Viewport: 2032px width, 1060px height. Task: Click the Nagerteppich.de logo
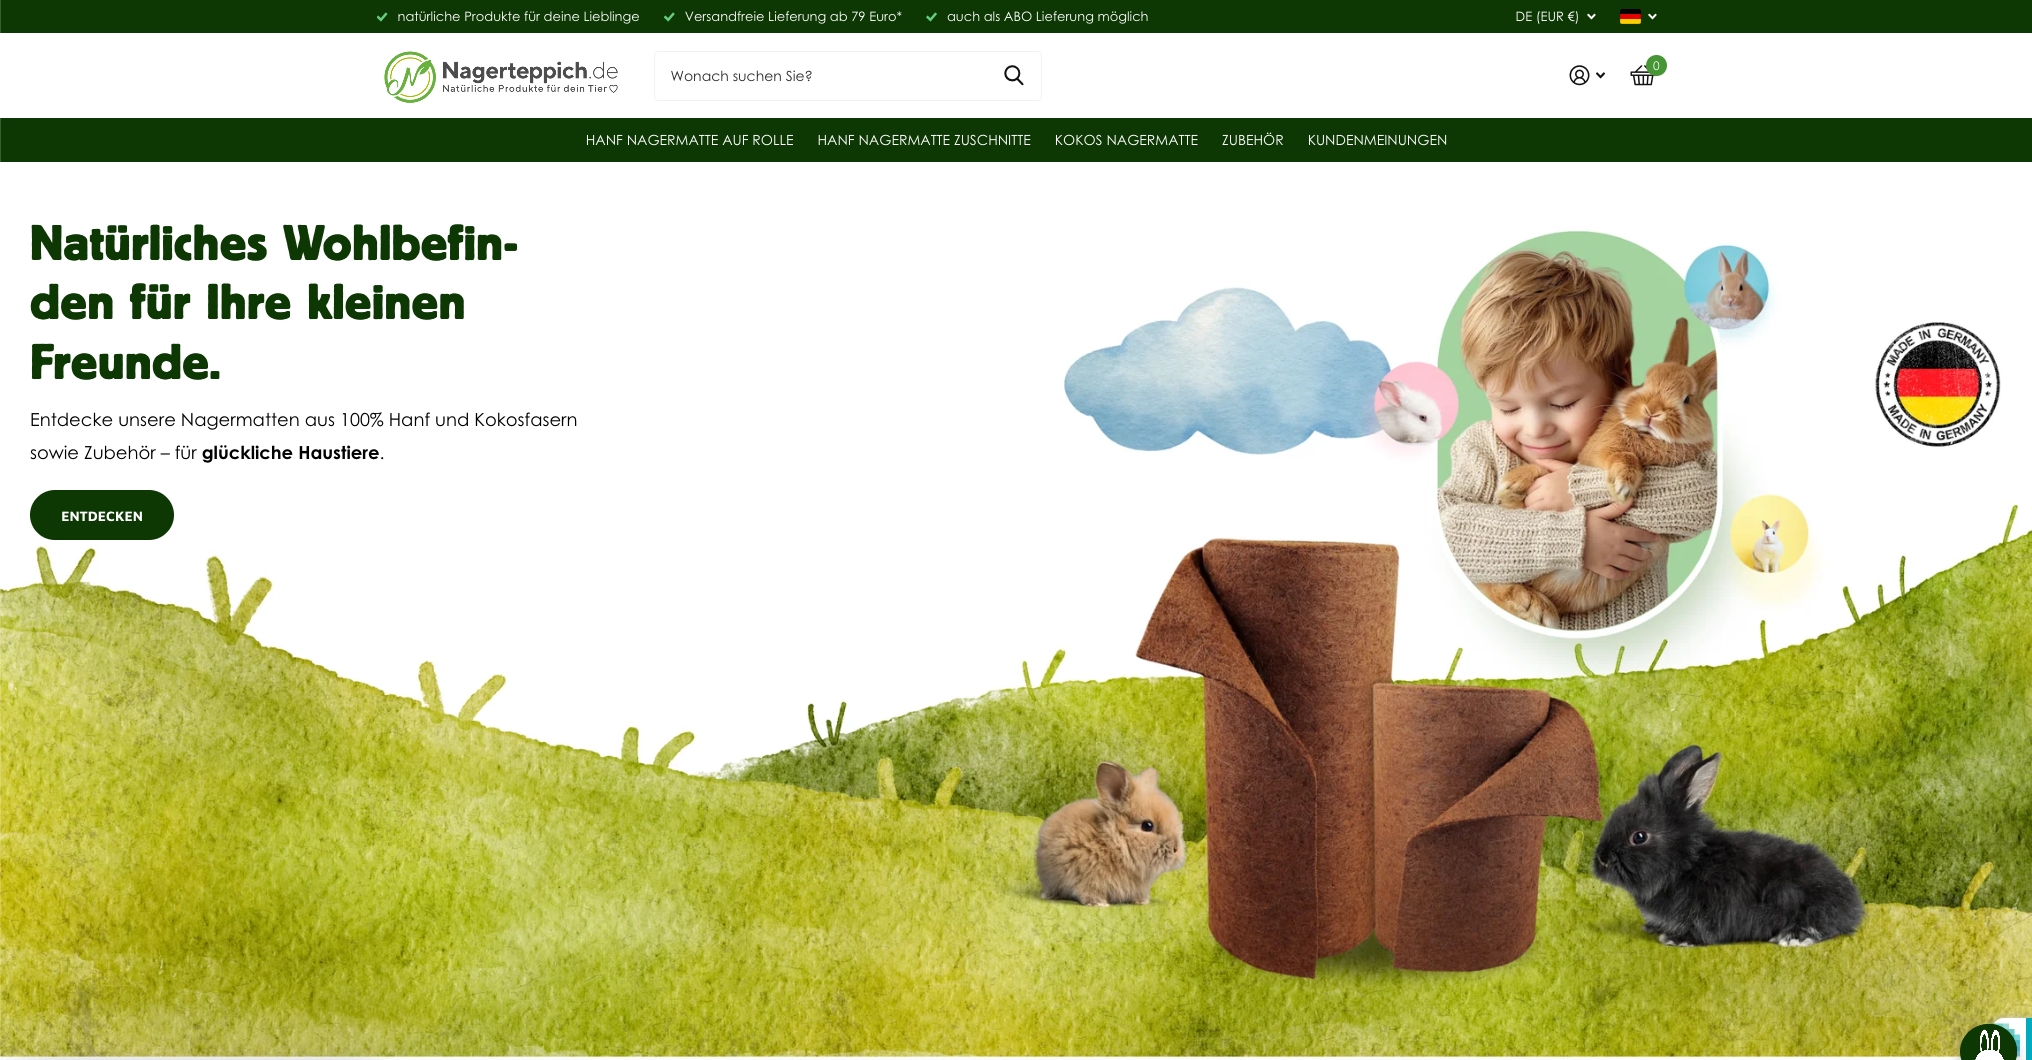pyautogui.click(x=502, y=77)
